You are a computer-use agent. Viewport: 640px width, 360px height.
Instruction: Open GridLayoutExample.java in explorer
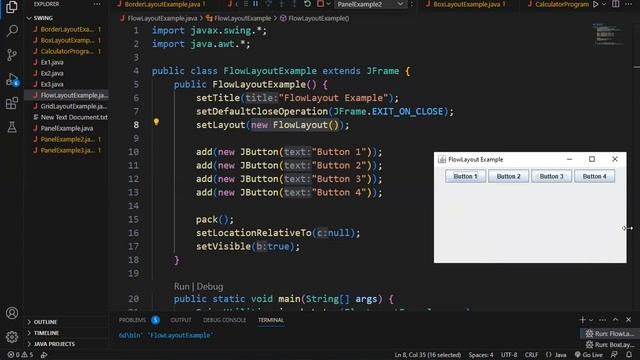(x=73, y=107)
